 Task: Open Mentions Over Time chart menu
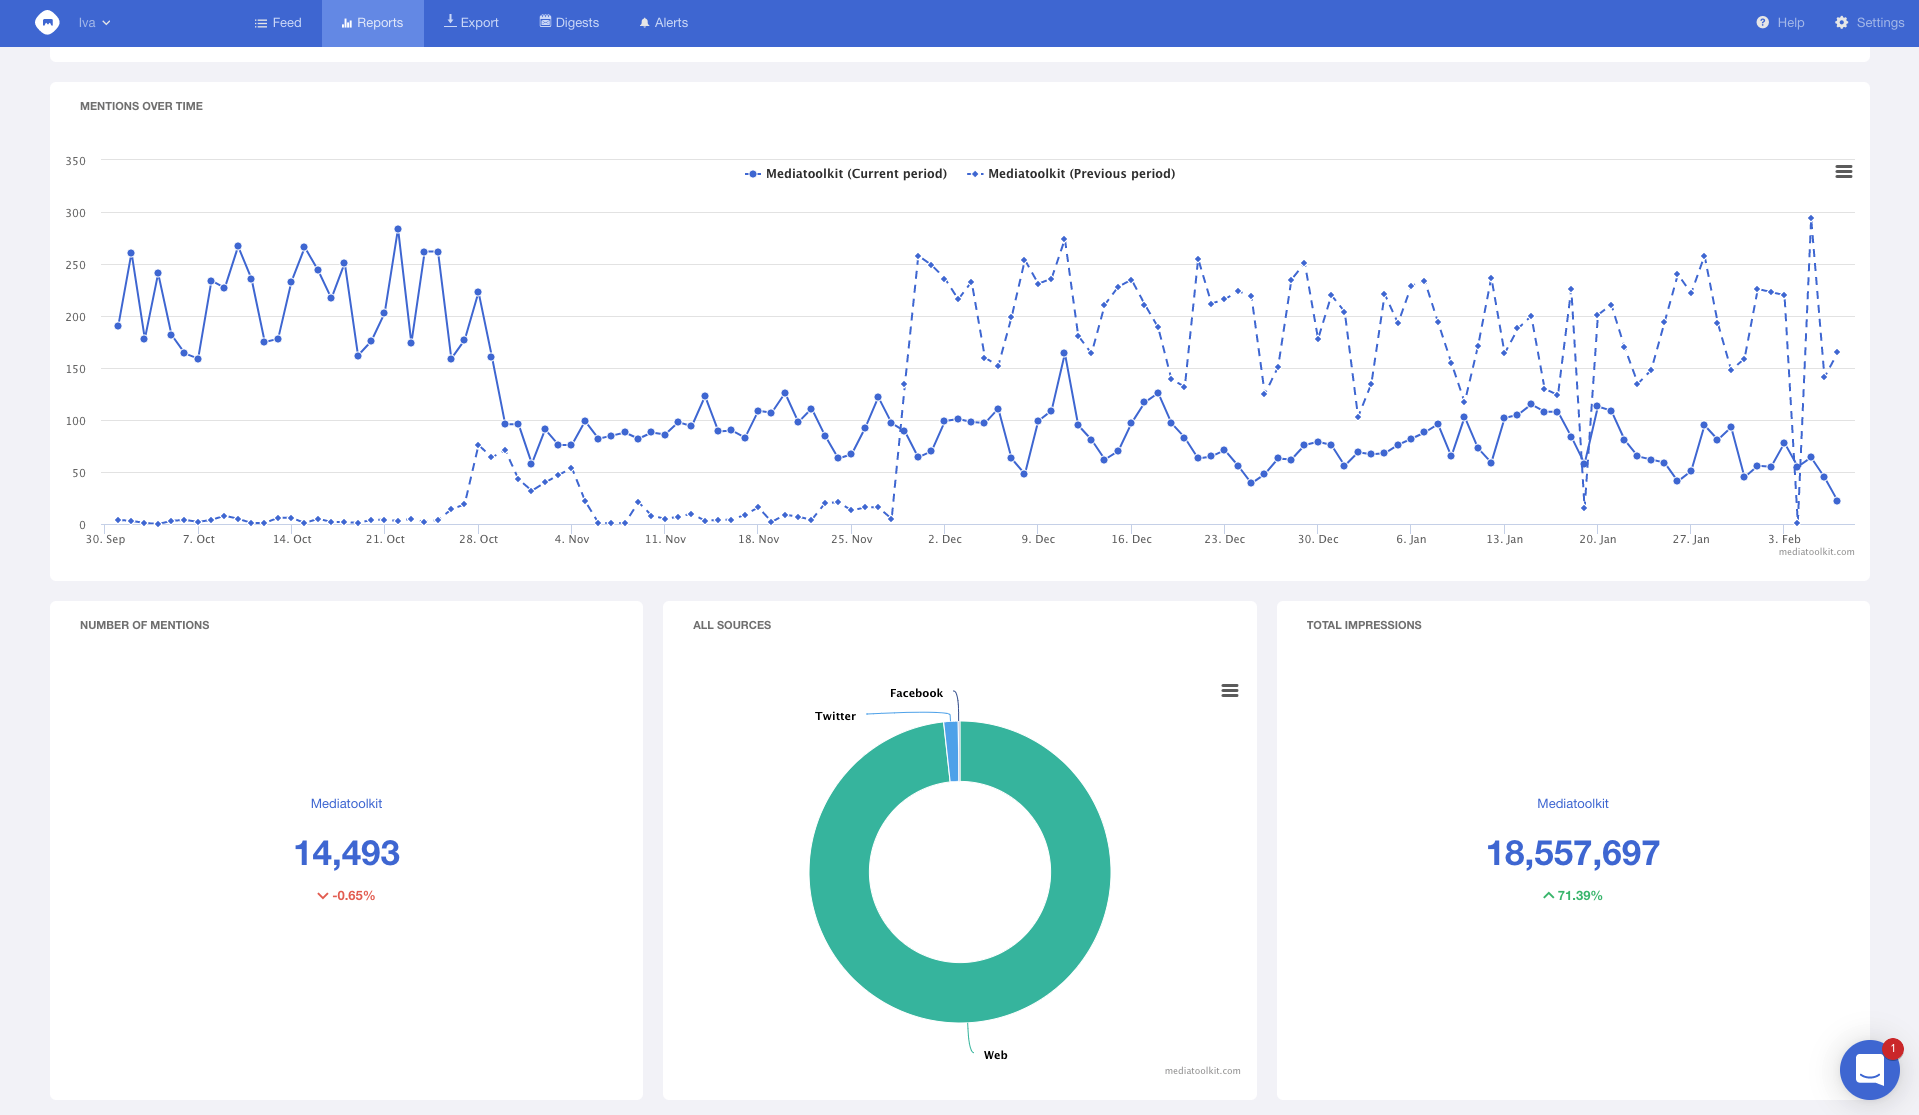coord(1844,172)
